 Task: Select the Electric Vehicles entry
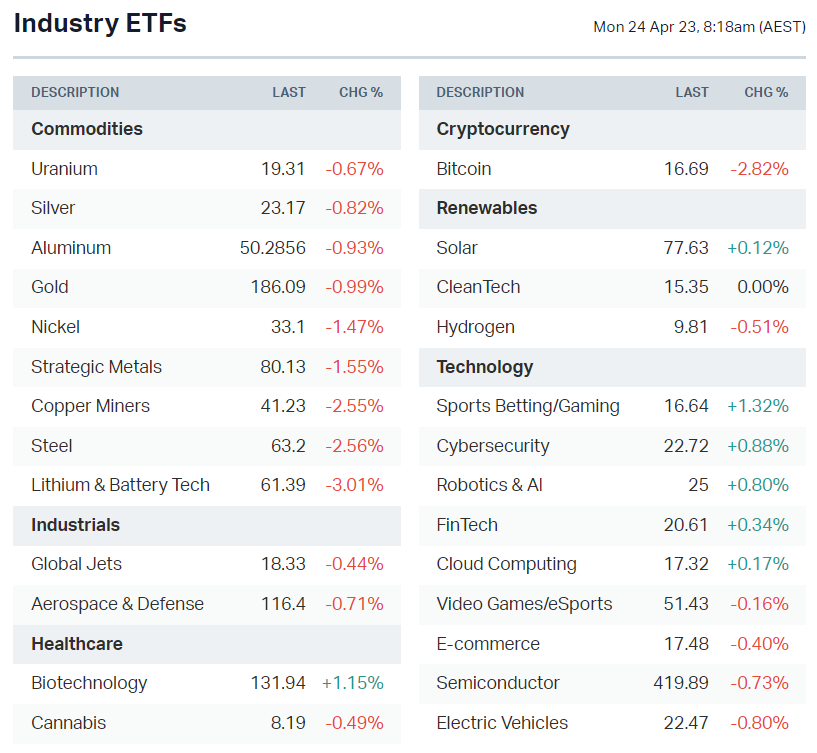point(502,723)
